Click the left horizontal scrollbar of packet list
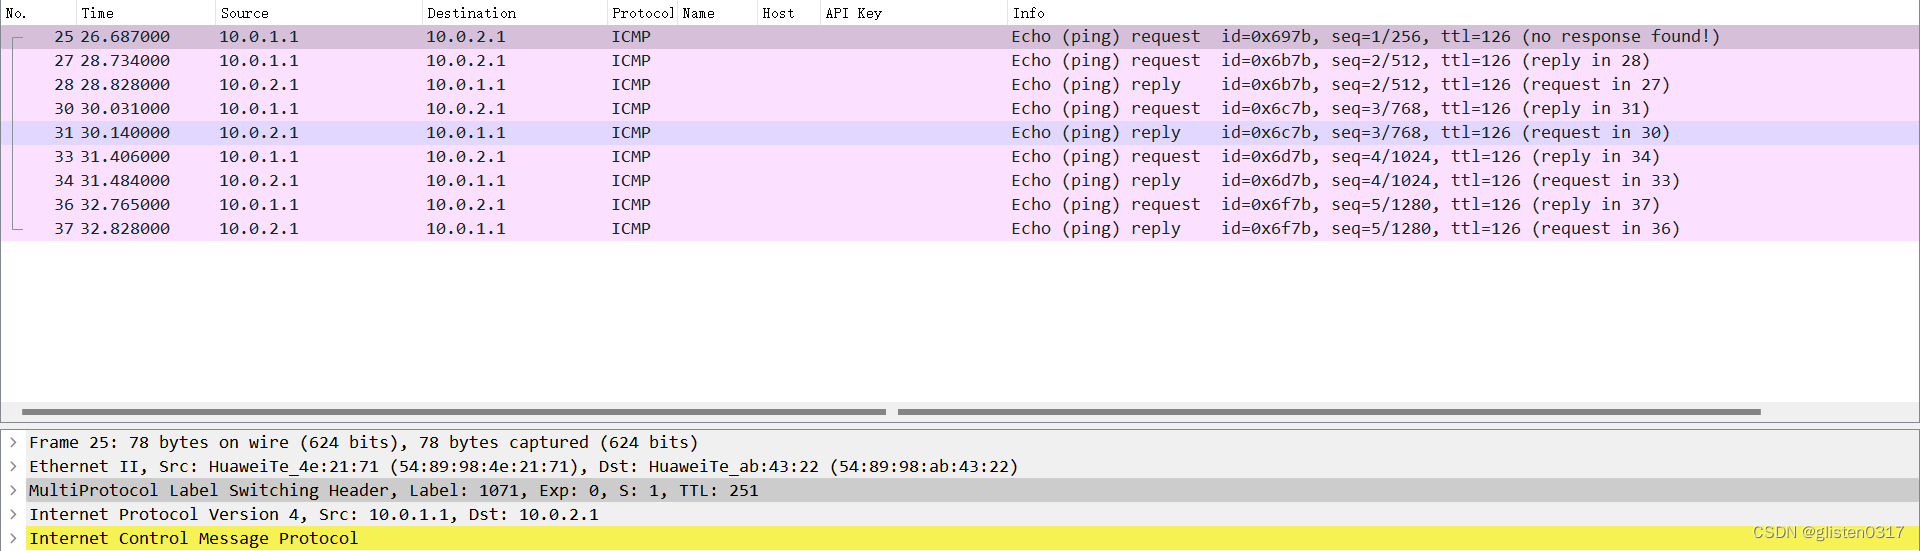The image size is (1920, 551). [x=454, y=411]
